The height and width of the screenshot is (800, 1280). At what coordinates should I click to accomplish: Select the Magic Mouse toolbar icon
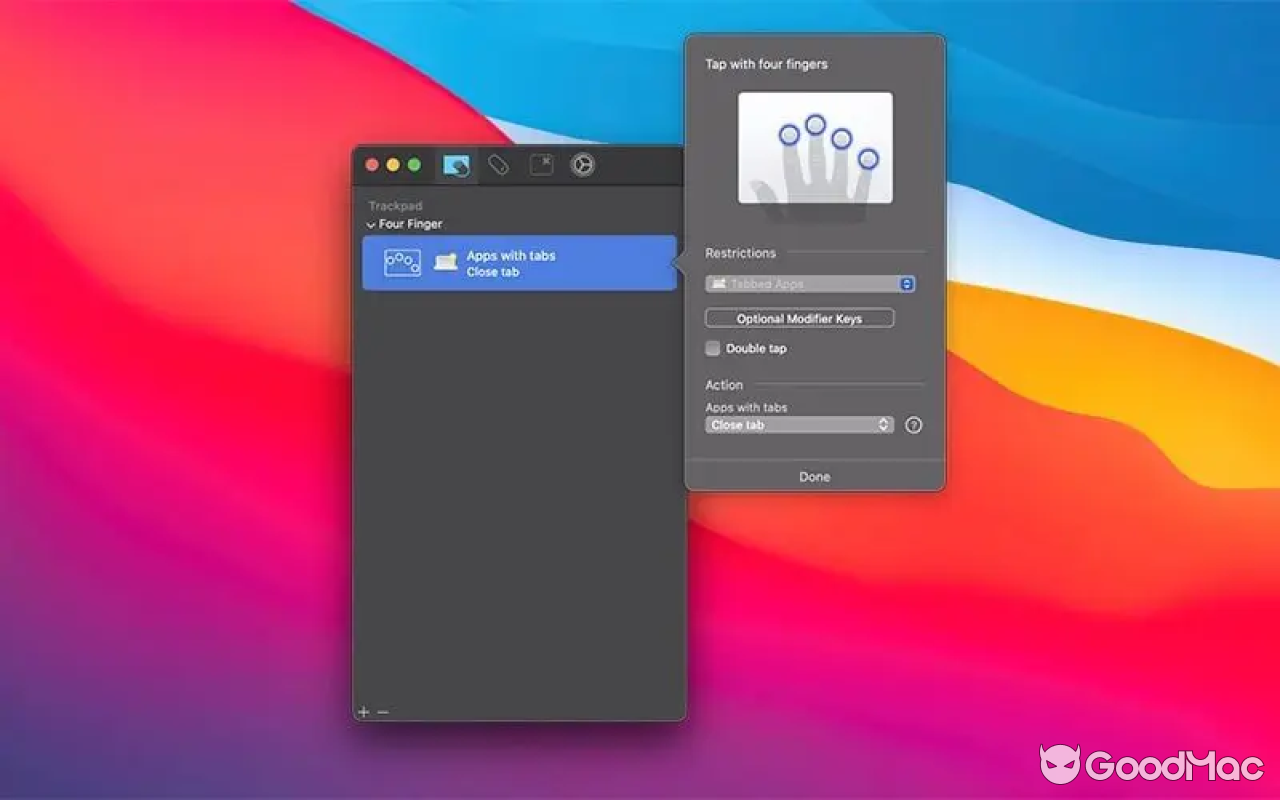498,165
